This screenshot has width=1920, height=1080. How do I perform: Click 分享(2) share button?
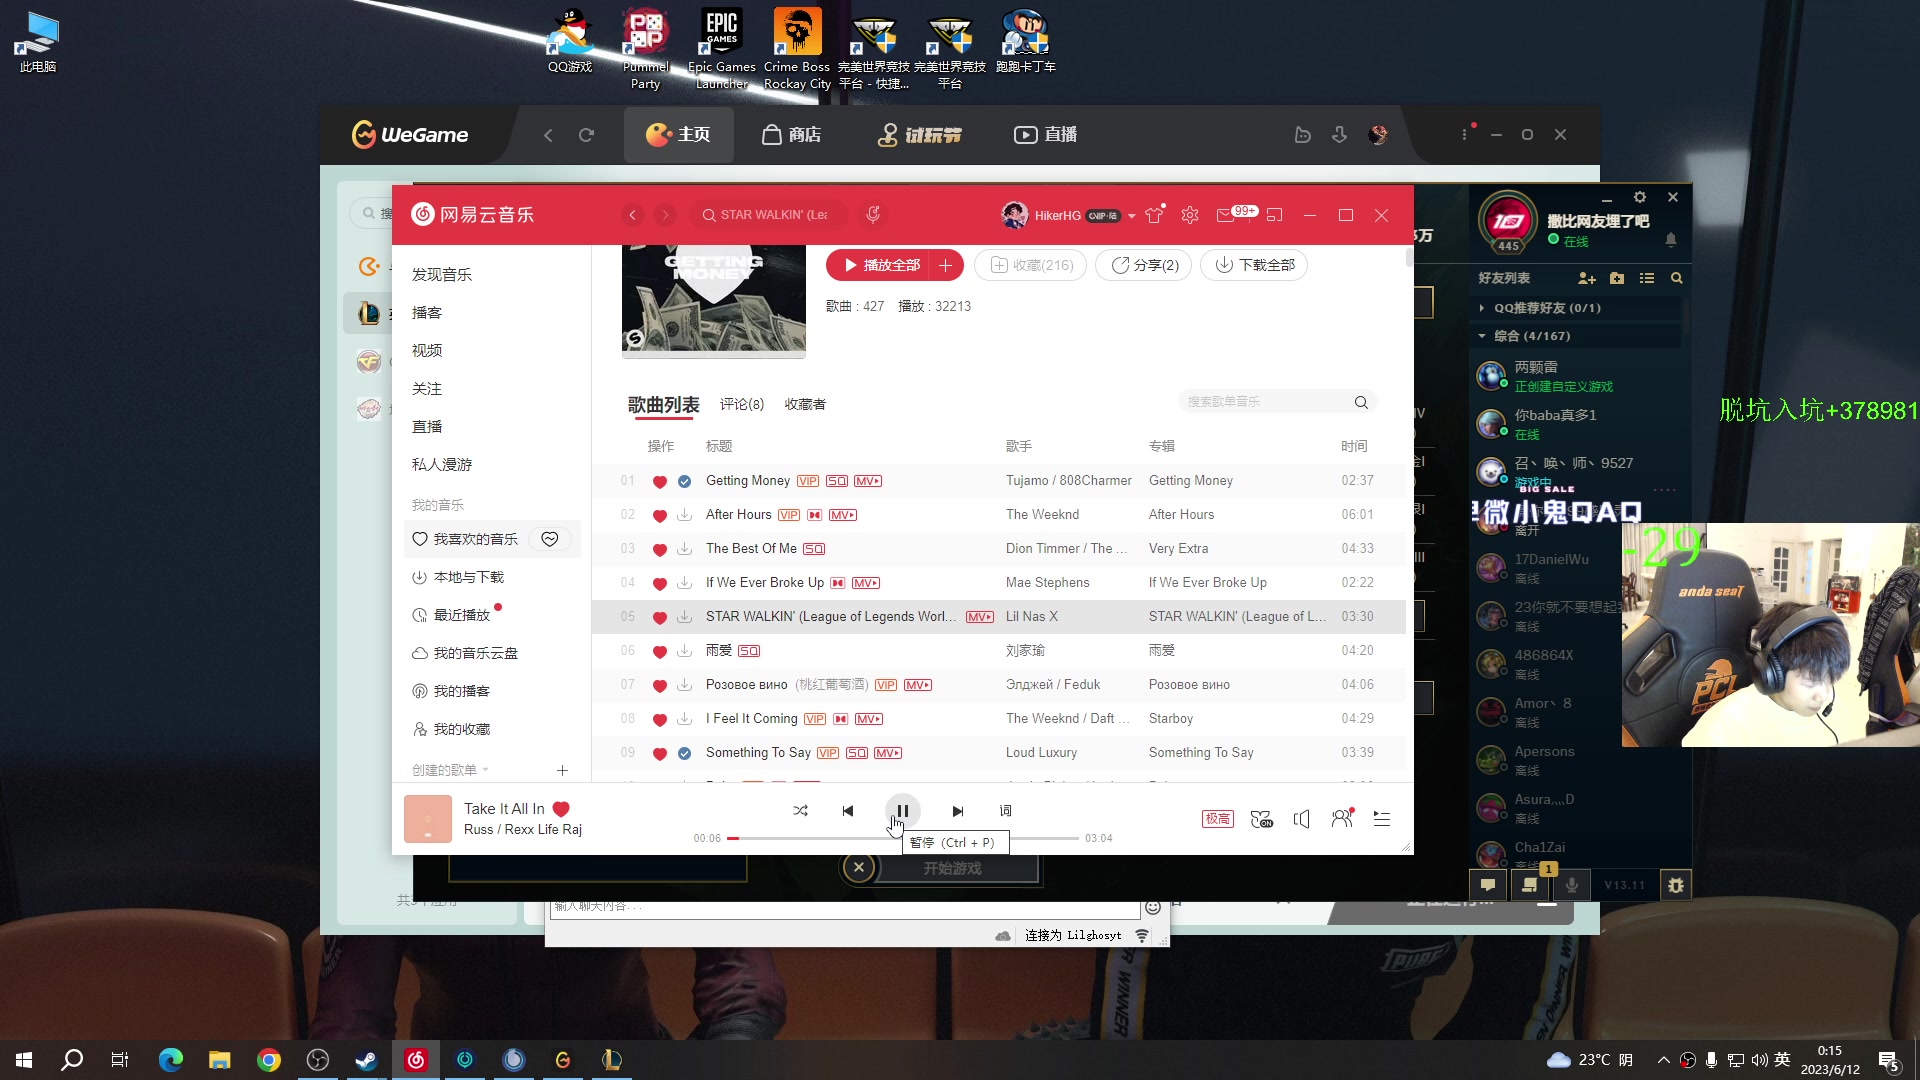[x=1144, y=265]
